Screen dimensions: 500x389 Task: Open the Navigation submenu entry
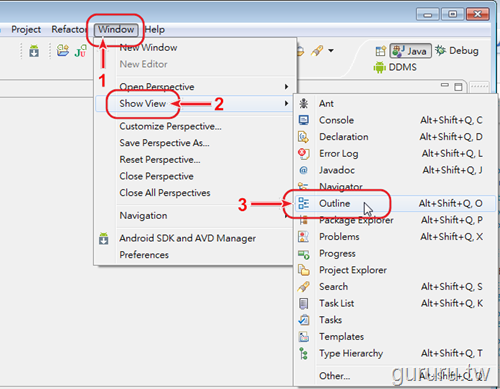tap(195, 216)
